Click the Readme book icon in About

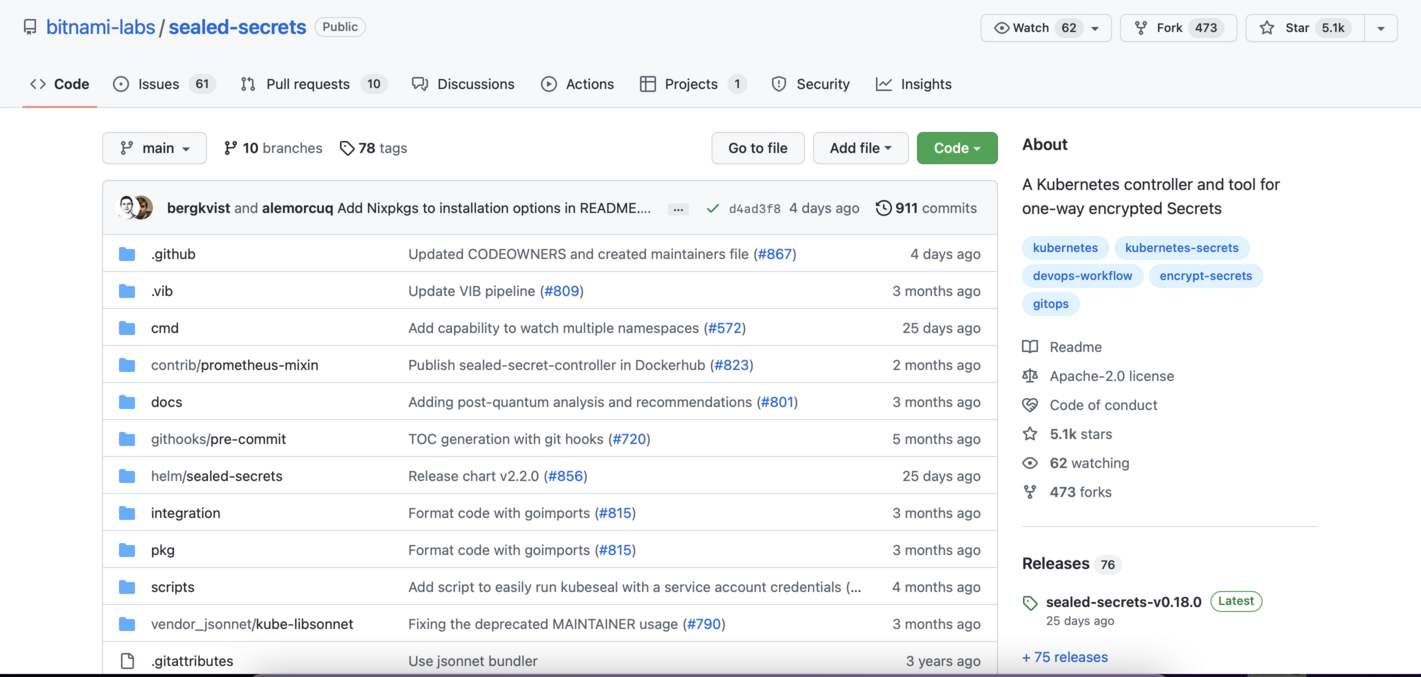[1030, 347]
